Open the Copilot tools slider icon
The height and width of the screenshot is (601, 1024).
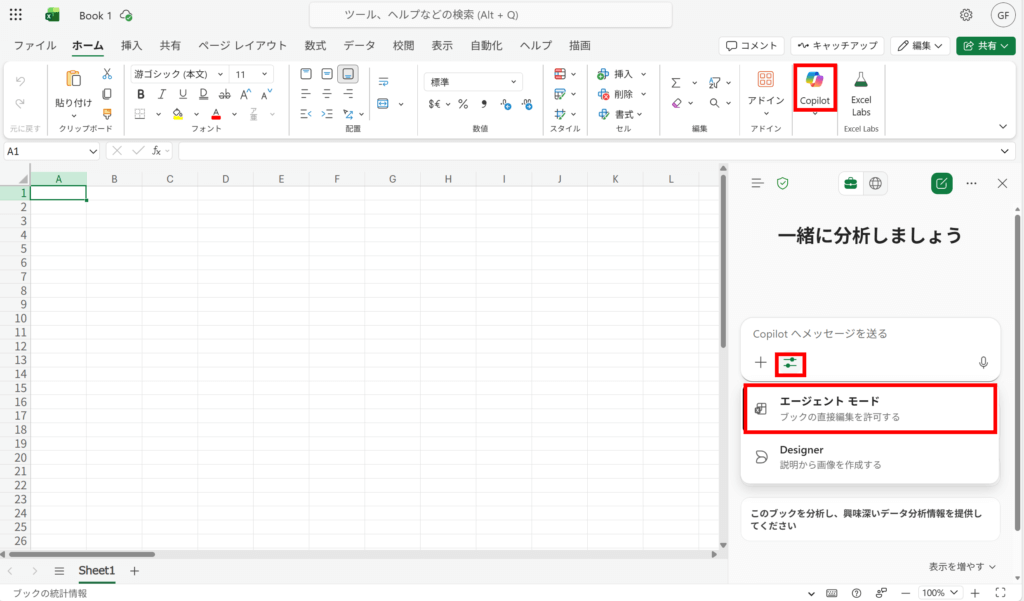coord(791,363)
